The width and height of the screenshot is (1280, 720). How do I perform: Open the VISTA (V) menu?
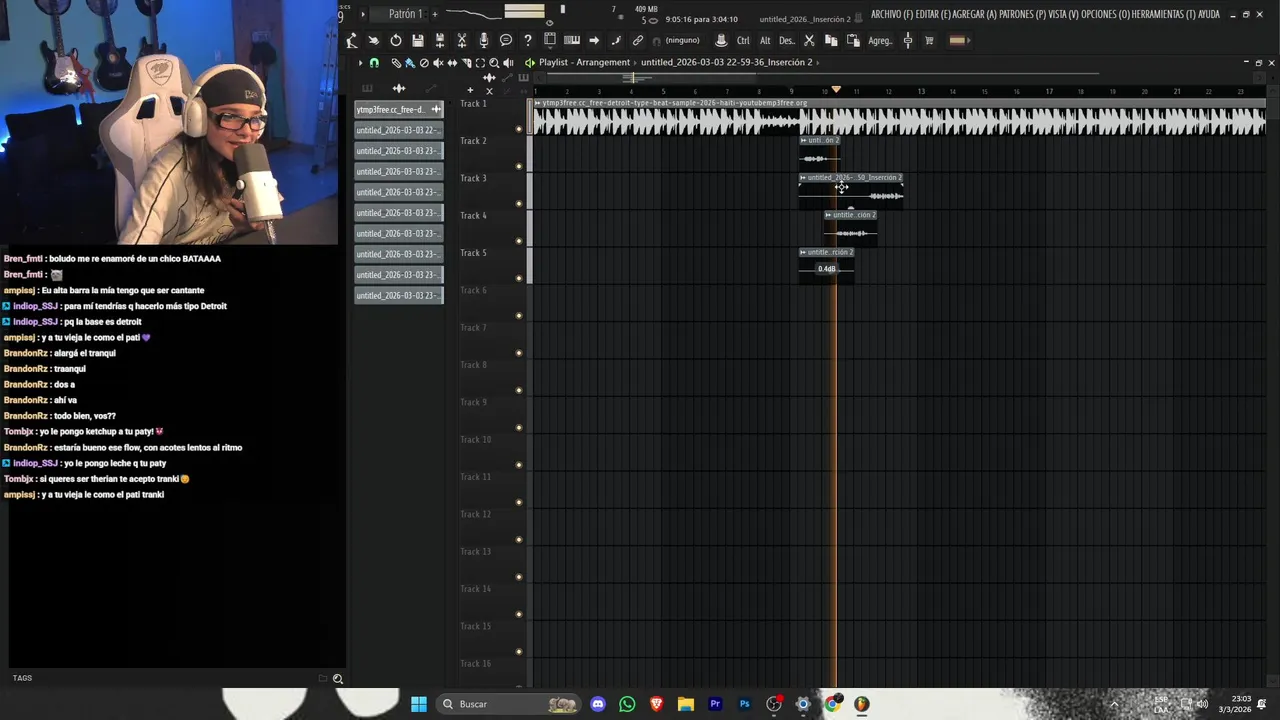click(x=1064, y=14)
